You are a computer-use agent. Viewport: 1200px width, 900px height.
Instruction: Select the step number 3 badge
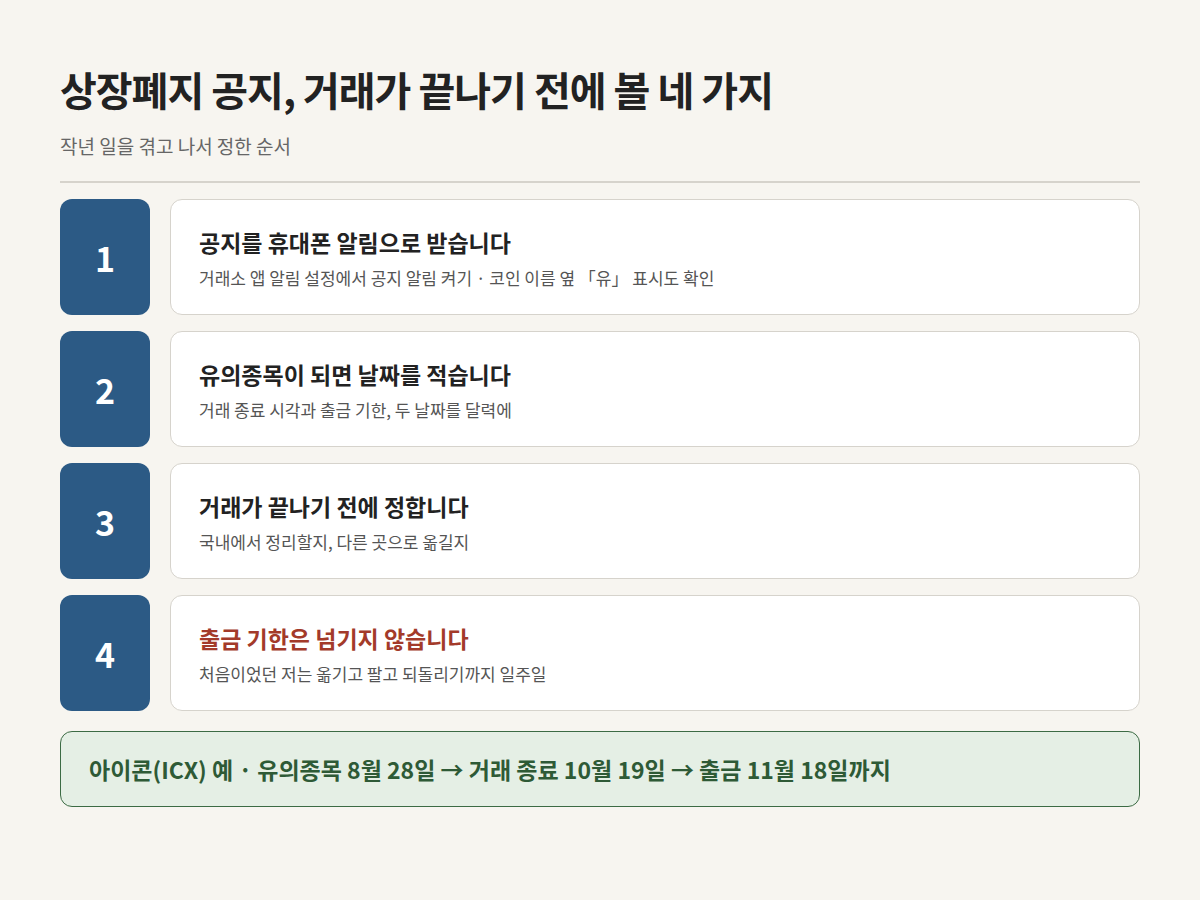click(x=105, y=521)
